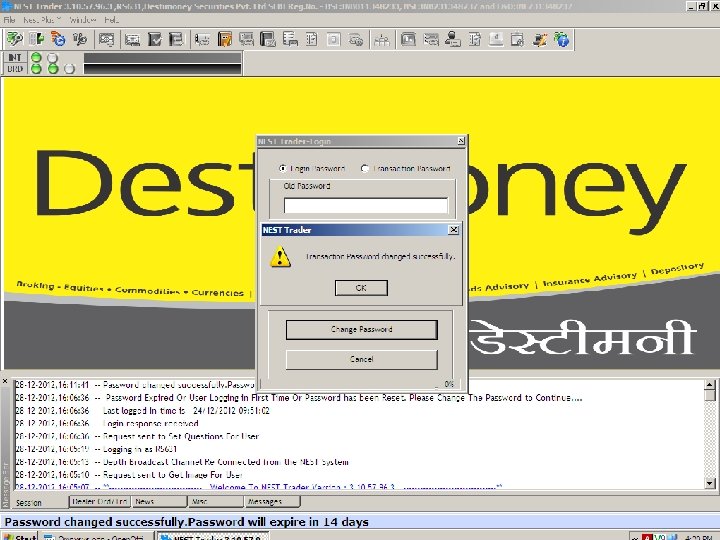Screen dimensions: 720x540
Task: Click the Depth Broadcast Channel Re Connected line
Action: [182, 462]
